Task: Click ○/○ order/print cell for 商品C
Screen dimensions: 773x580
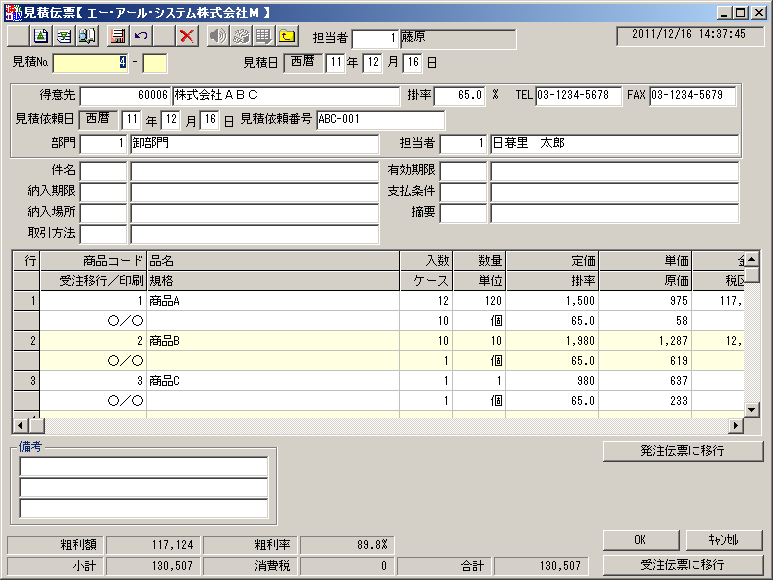Action: pyautogui.click(x=92, y=401)
